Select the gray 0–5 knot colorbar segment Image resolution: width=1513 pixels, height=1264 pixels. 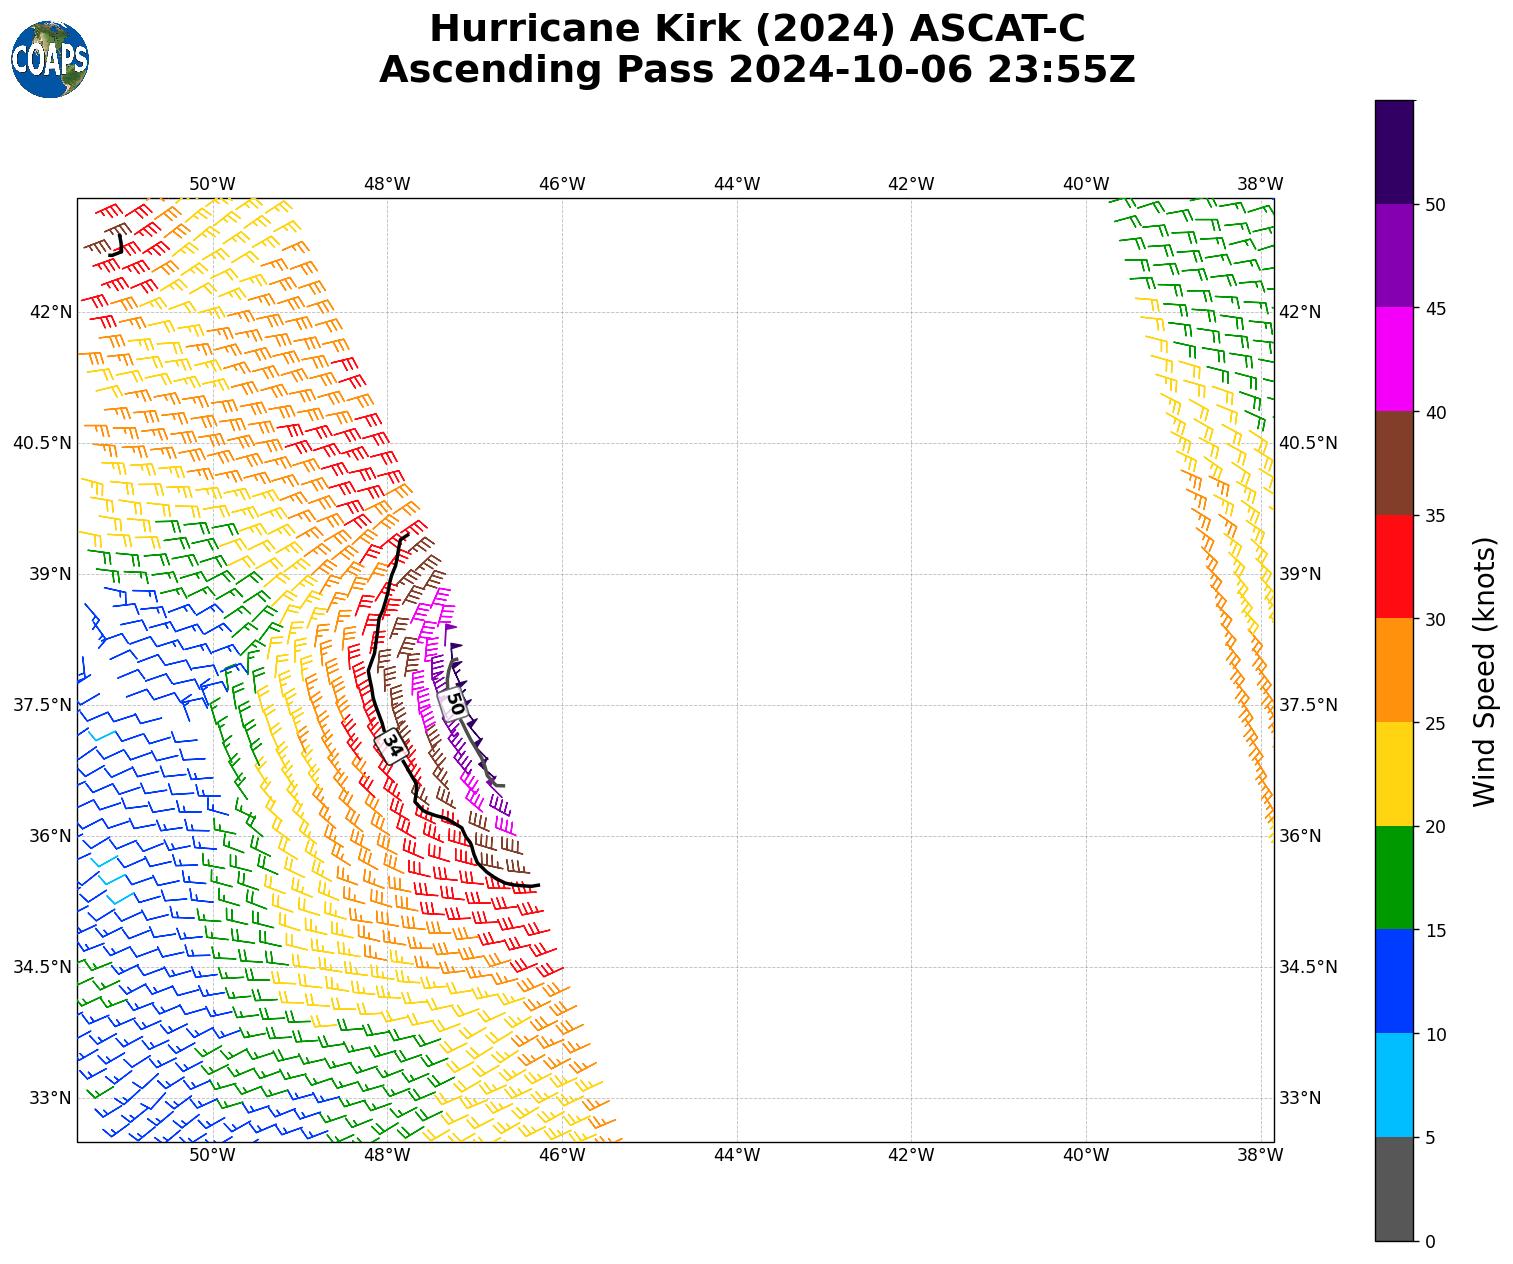[1394, 1189]
